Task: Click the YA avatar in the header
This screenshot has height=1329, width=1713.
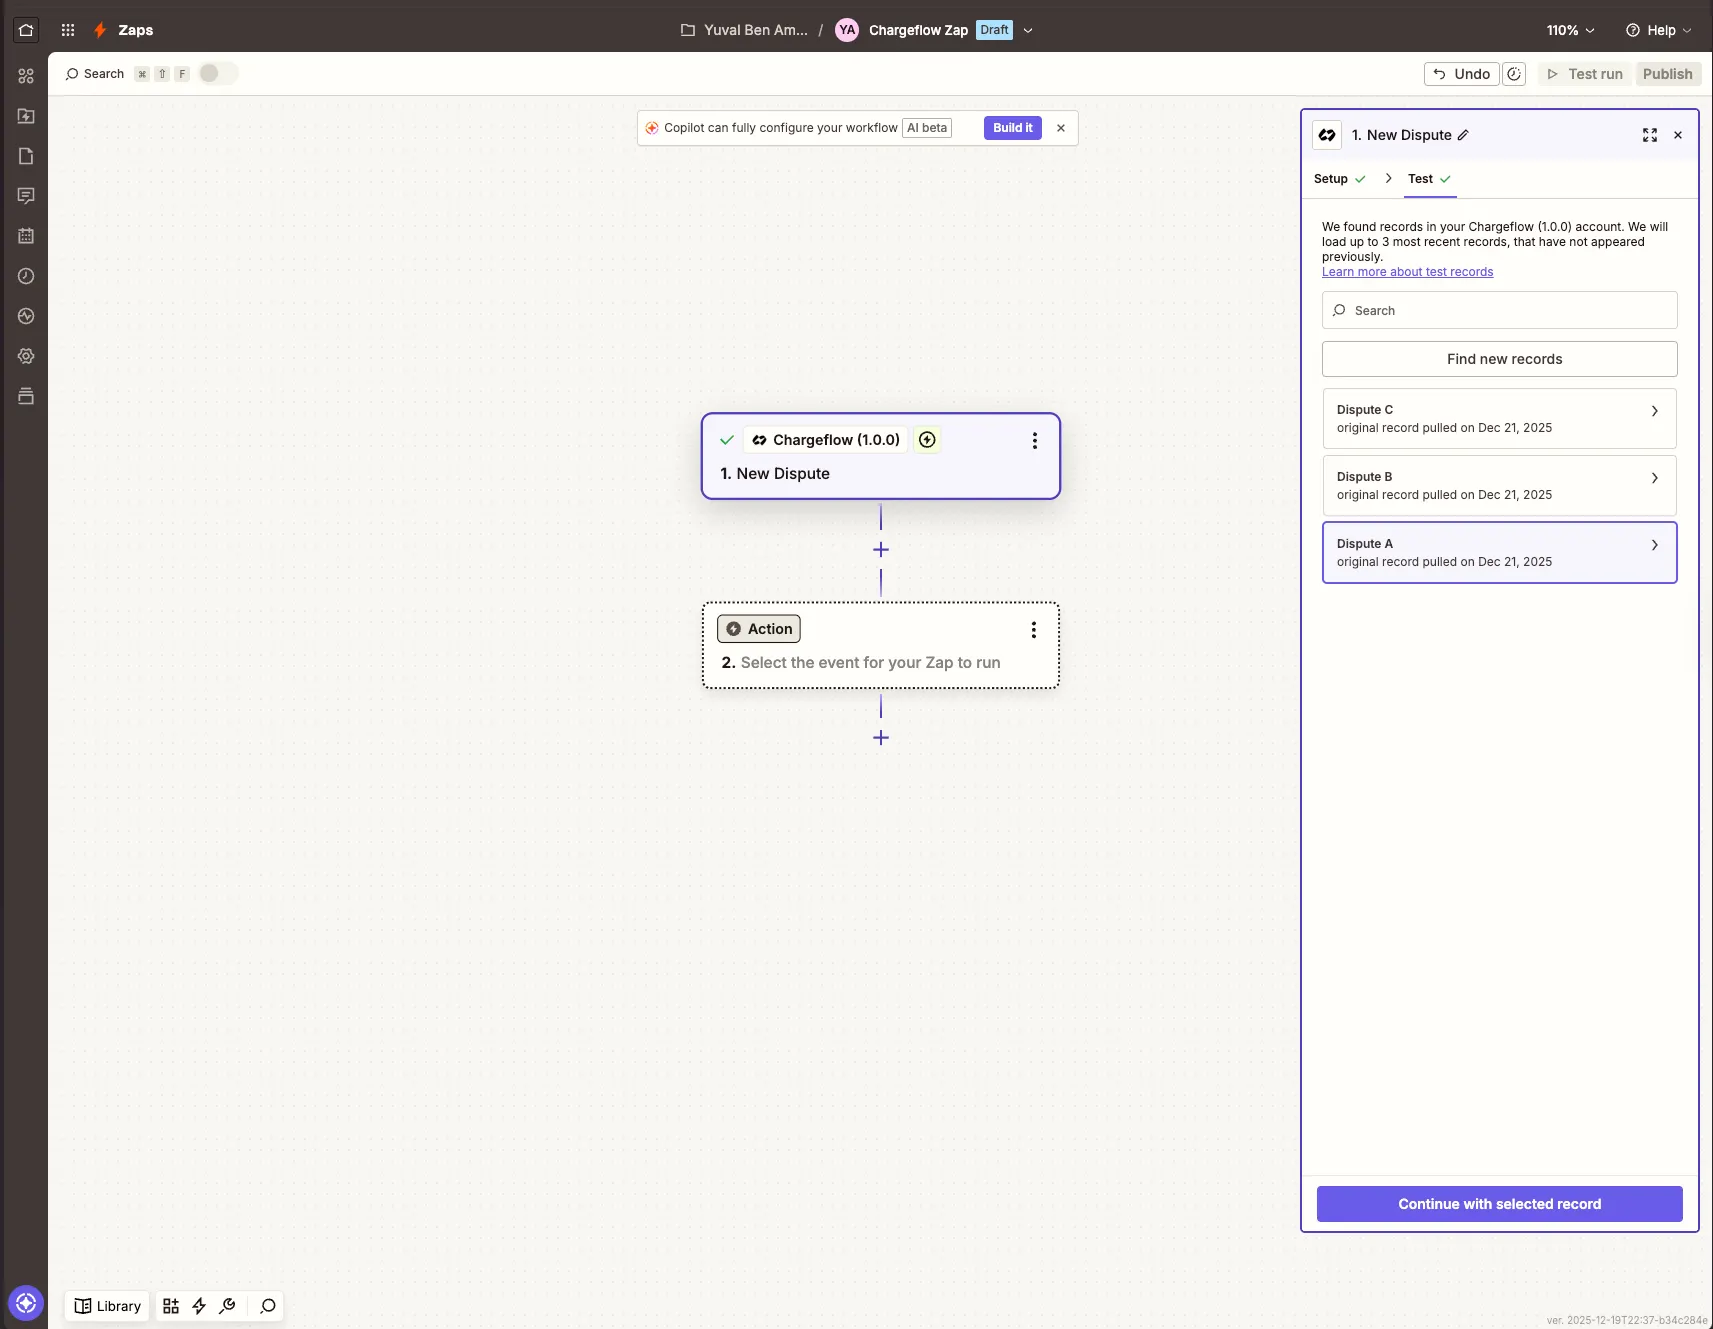Action: point(847,30)
